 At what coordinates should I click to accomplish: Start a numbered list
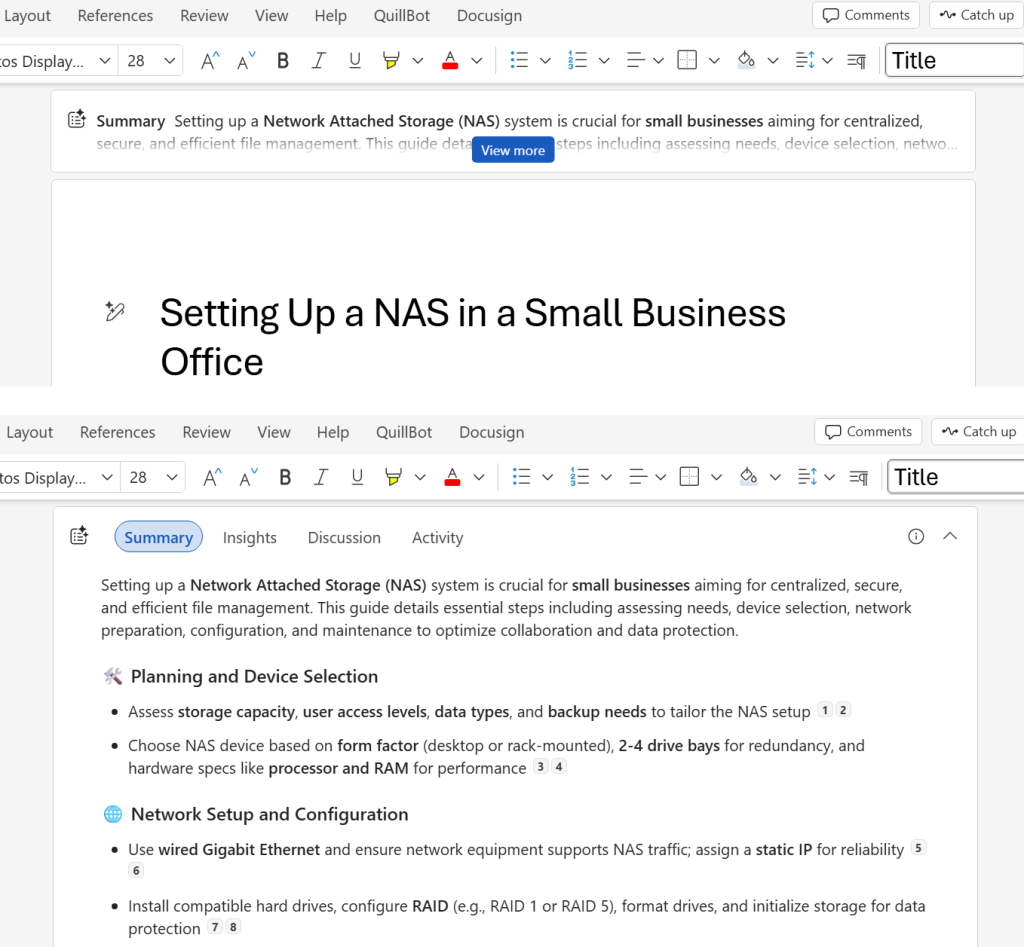[578, 60]
